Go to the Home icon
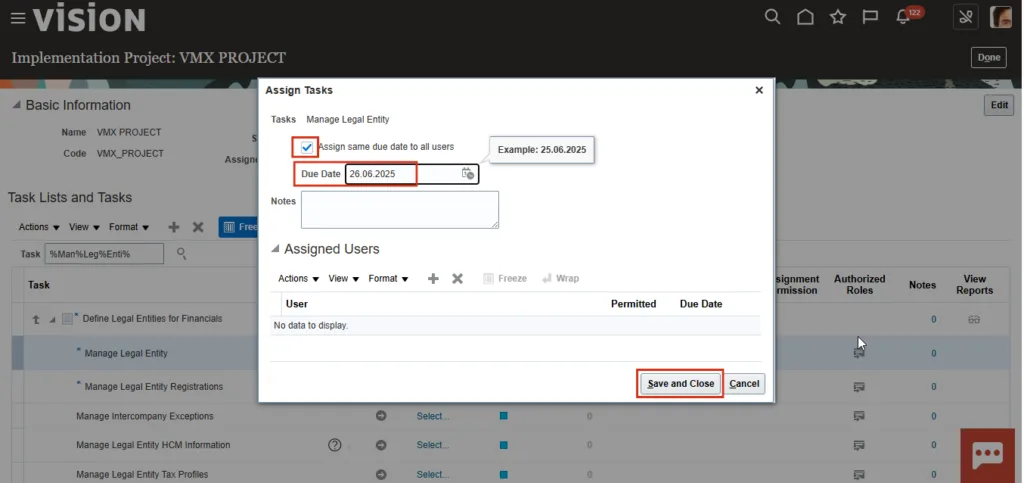 805,17
